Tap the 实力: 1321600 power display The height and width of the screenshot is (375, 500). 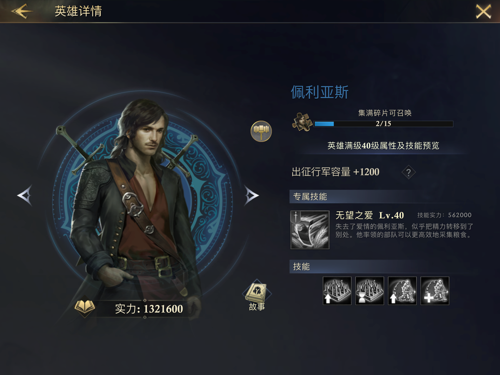pos(149,309)
